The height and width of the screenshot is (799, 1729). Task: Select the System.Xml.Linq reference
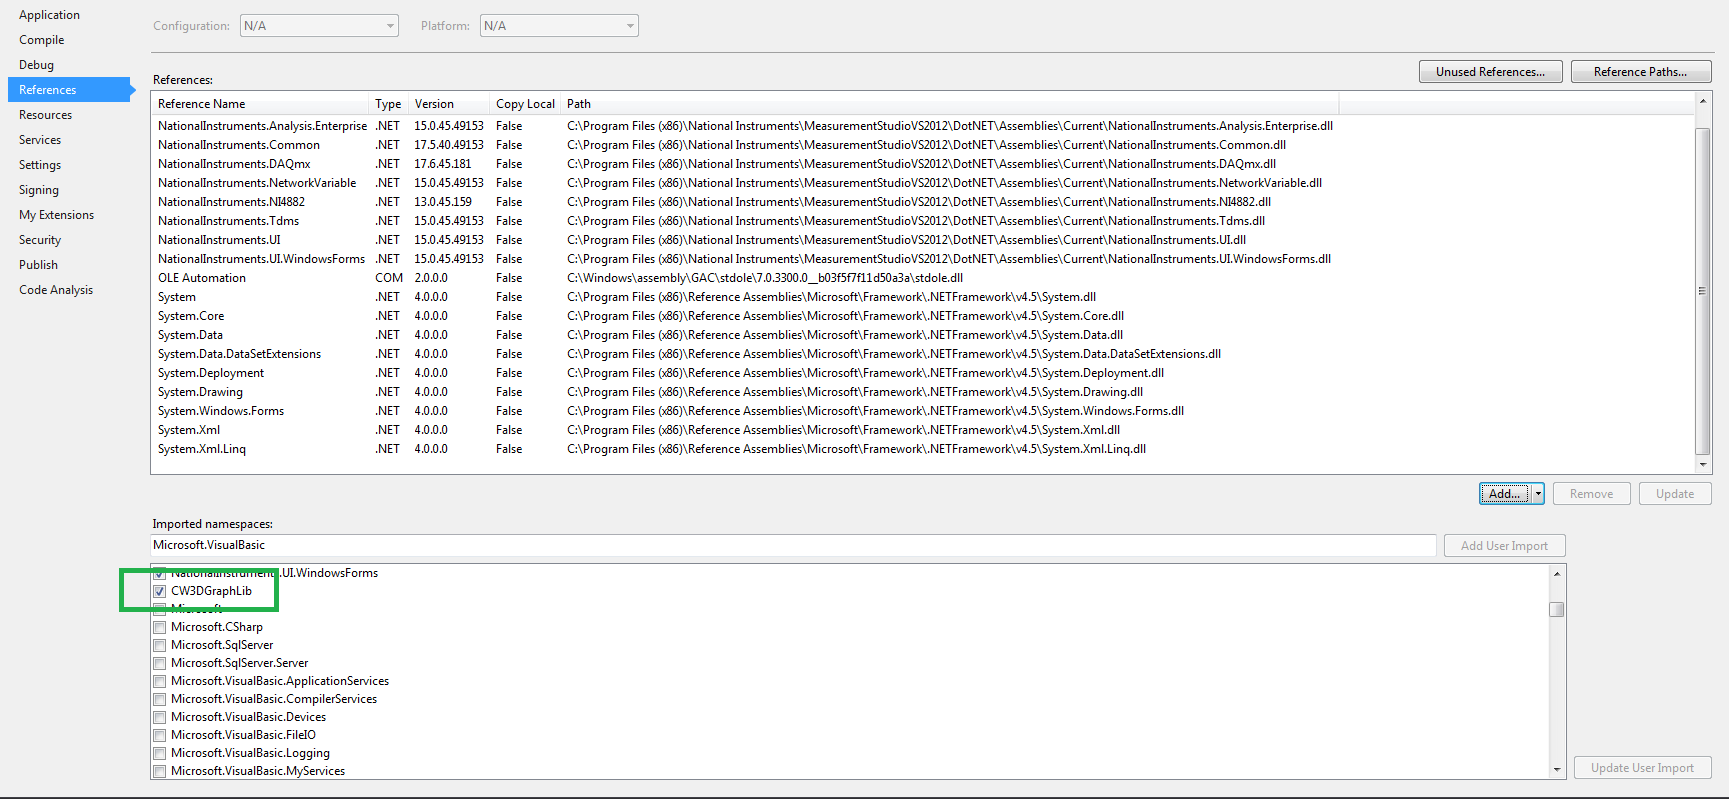click(x=745, y=449)
